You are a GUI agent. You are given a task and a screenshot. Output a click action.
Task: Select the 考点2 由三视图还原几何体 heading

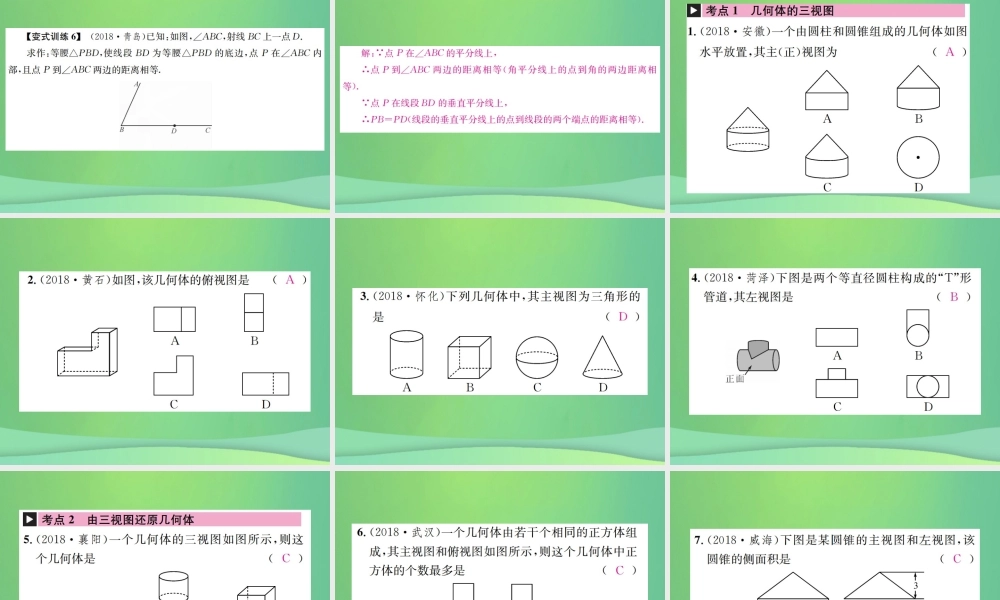pos(118,519)
